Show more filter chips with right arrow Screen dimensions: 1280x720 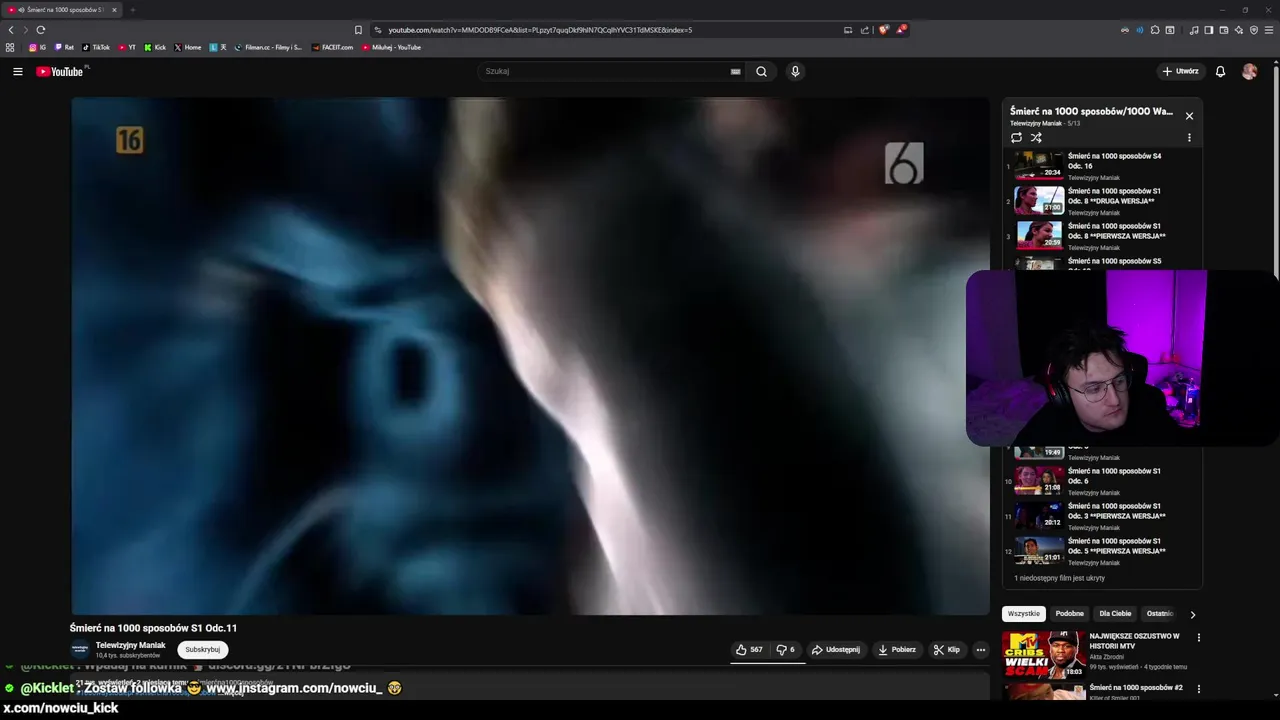[1192, 614]
